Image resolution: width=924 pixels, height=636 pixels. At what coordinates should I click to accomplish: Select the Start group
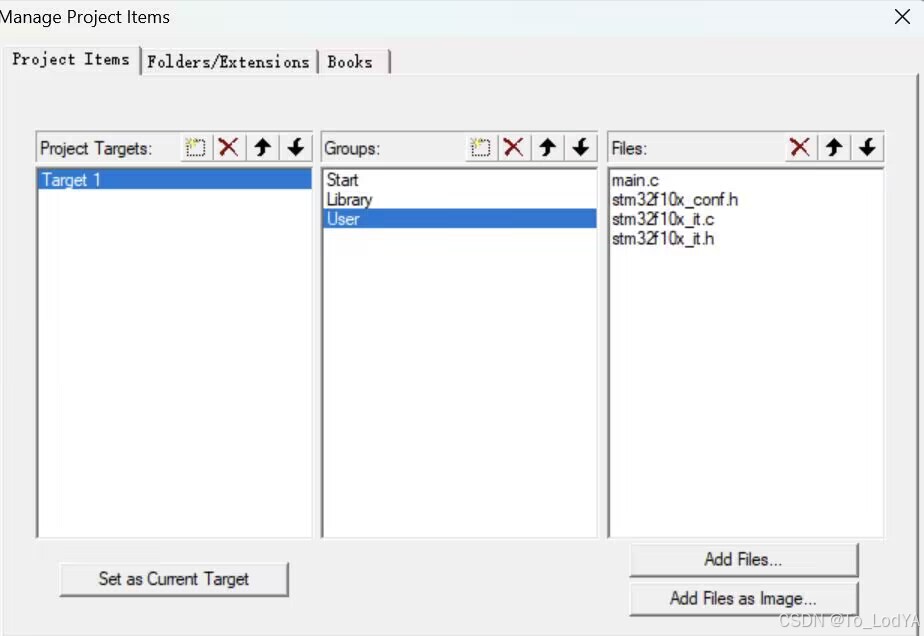point(460,180)
